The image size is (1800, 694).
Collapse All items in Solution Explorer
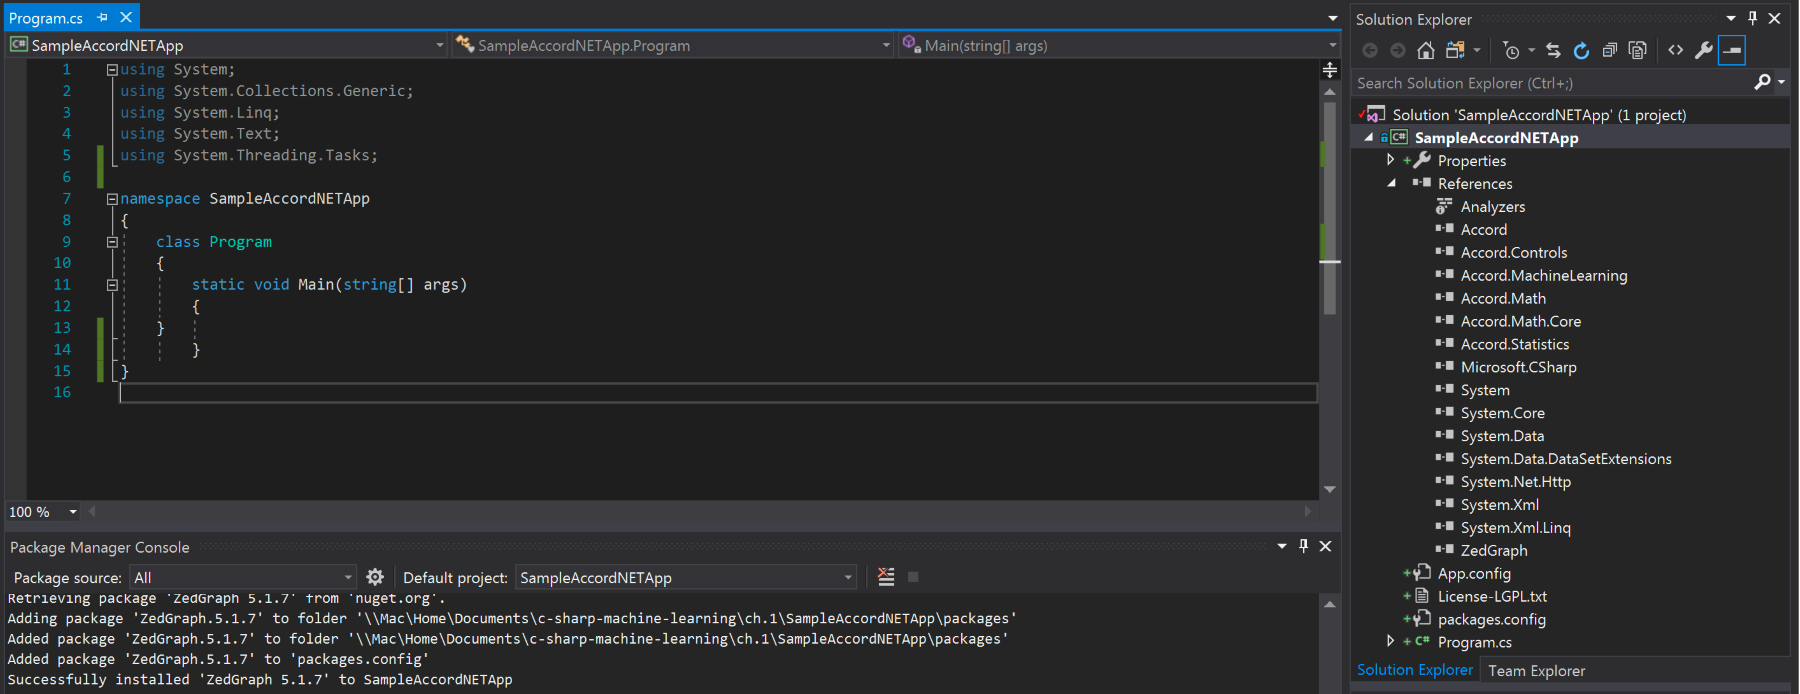pyautogui.click(x=1609, y=50)
